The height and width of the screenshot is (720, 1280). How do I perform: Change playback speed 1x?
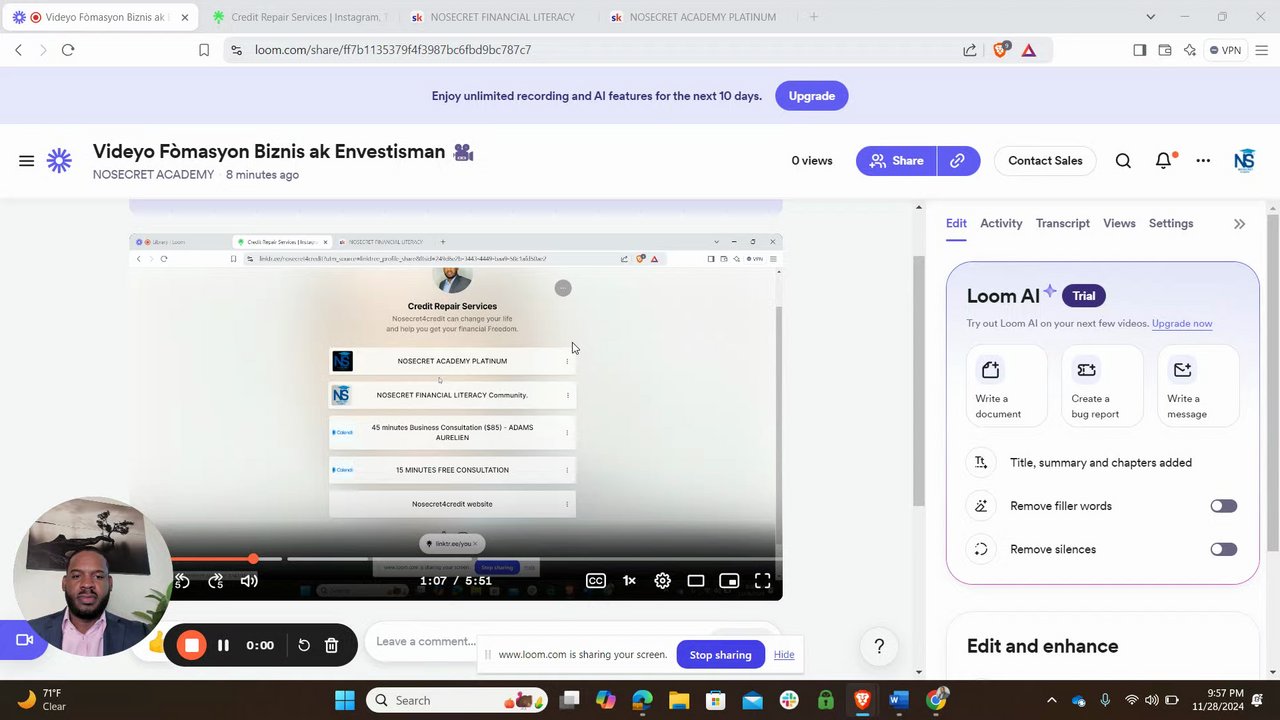pos(629,581)
